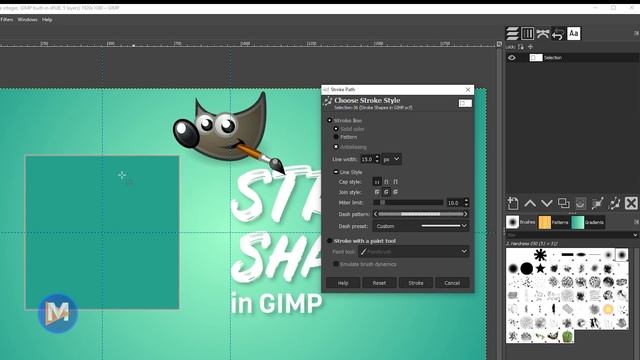Image resolution: width=640 pixels, height=360 pixels.
Task: Delete the path with the X icon
Action: (631, 203)
